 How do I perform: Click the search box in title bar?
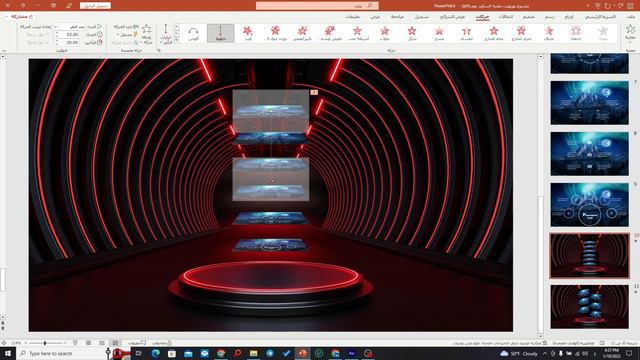317,6
